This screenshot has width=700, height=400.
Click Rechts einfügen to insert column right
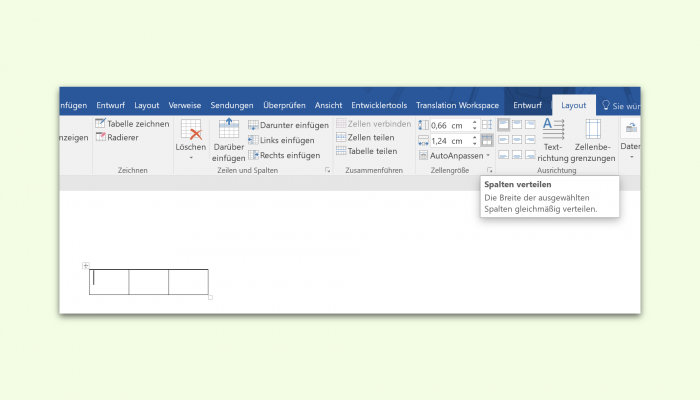pos(284,155)
